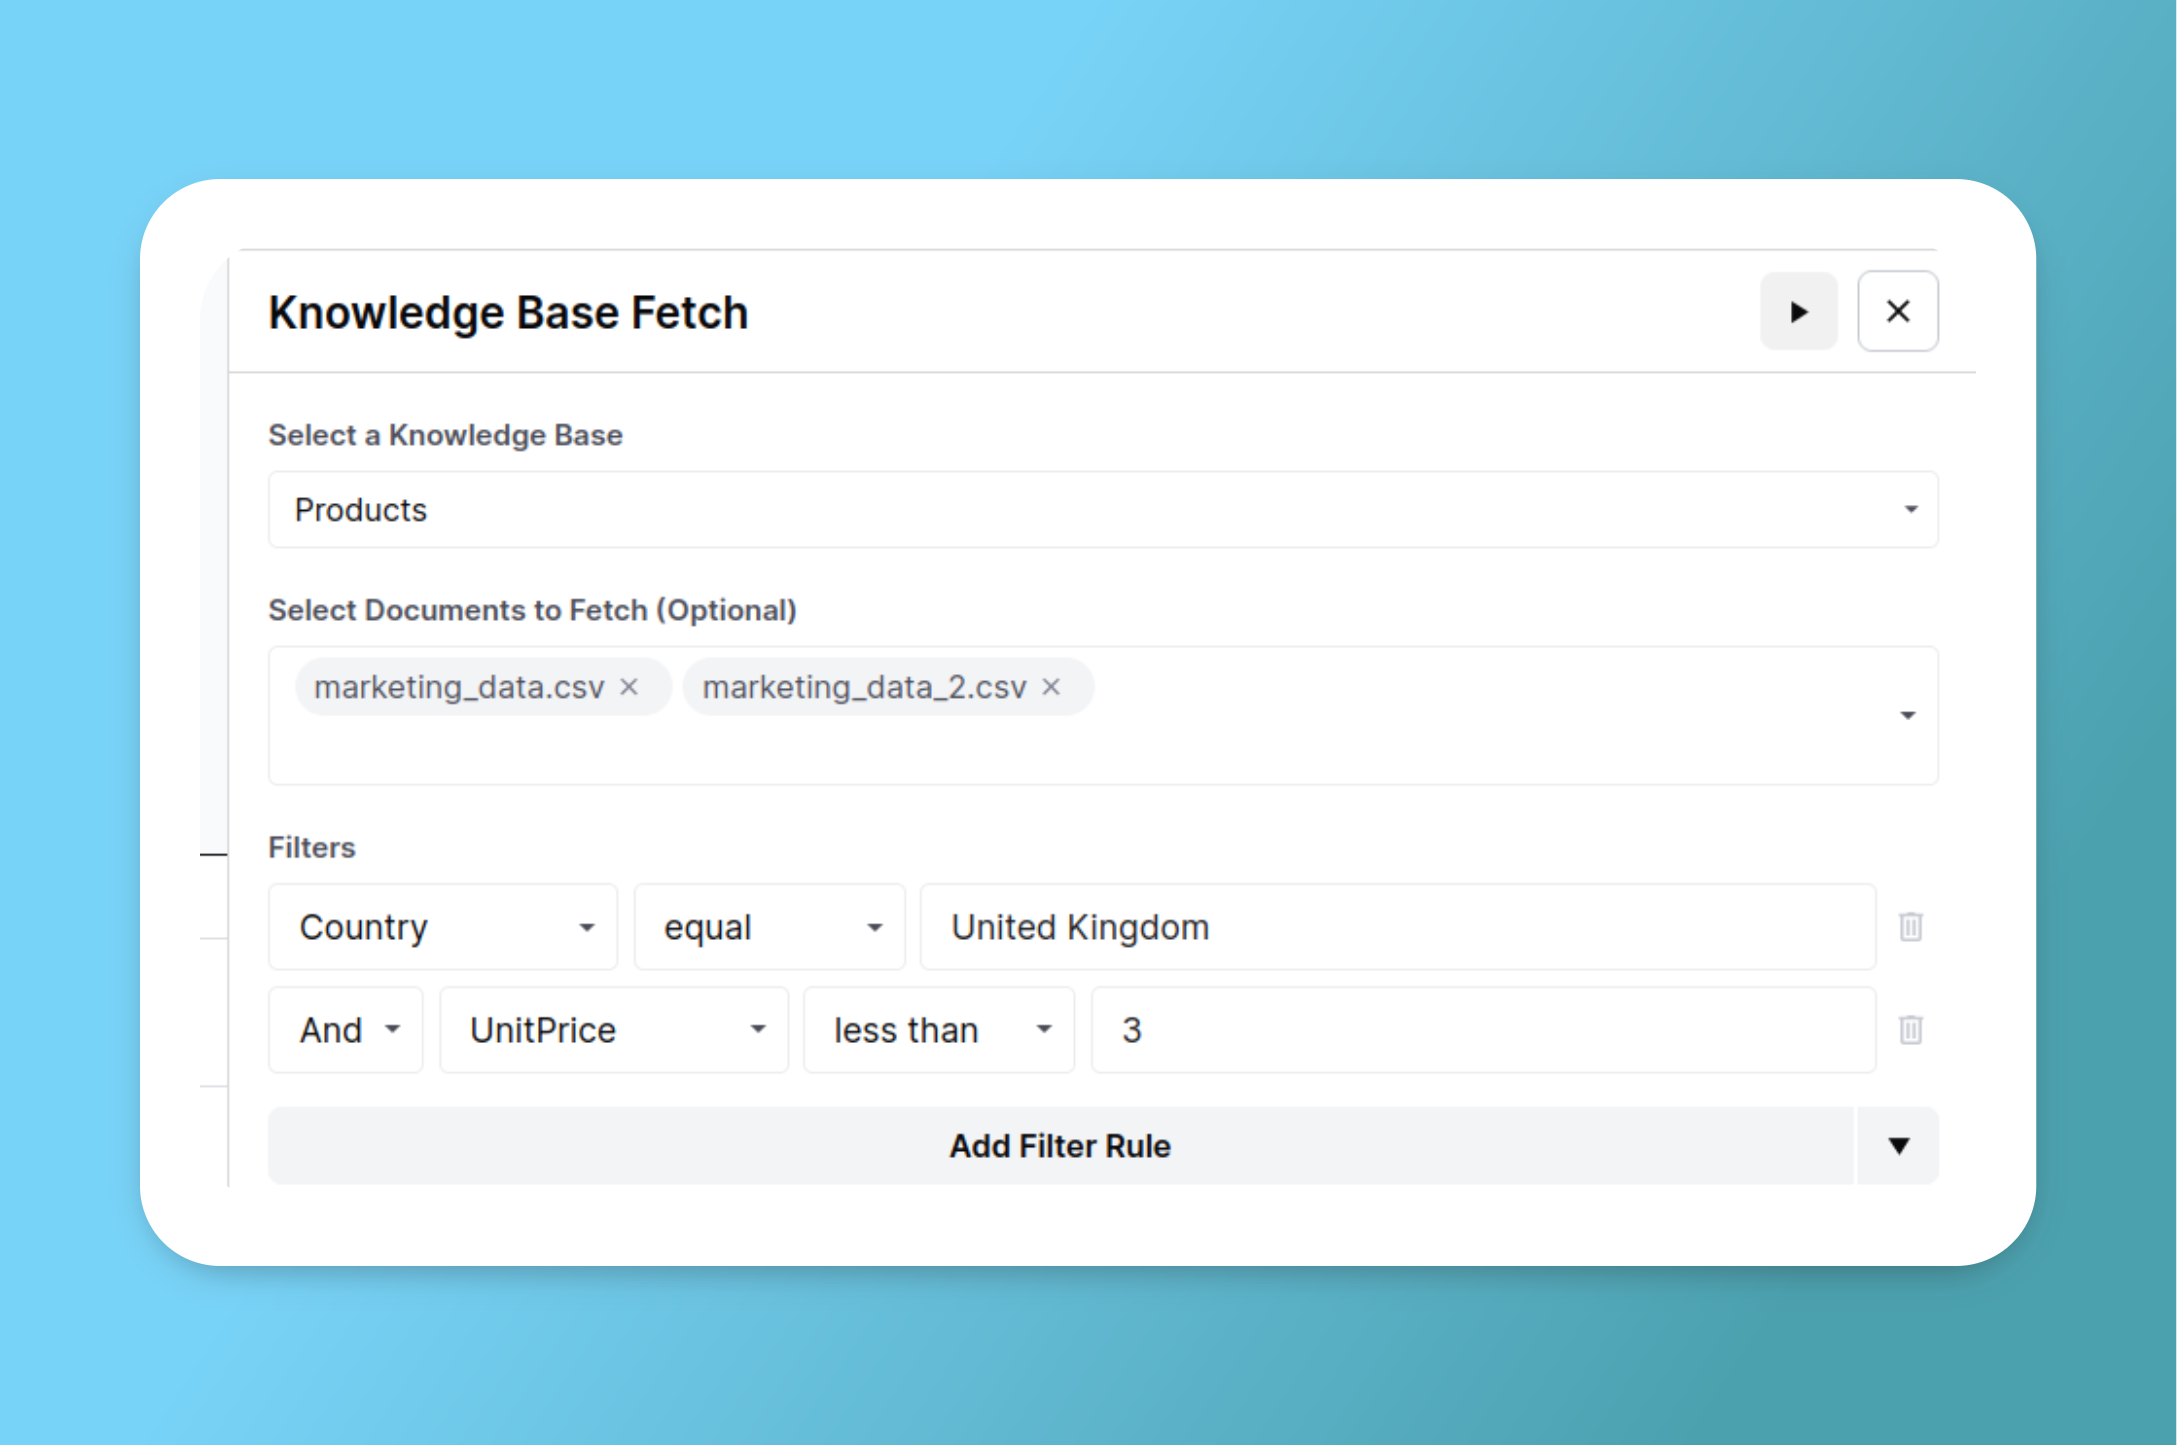Open the Add Filter Rule arrow menu

pos(1898,1146)
